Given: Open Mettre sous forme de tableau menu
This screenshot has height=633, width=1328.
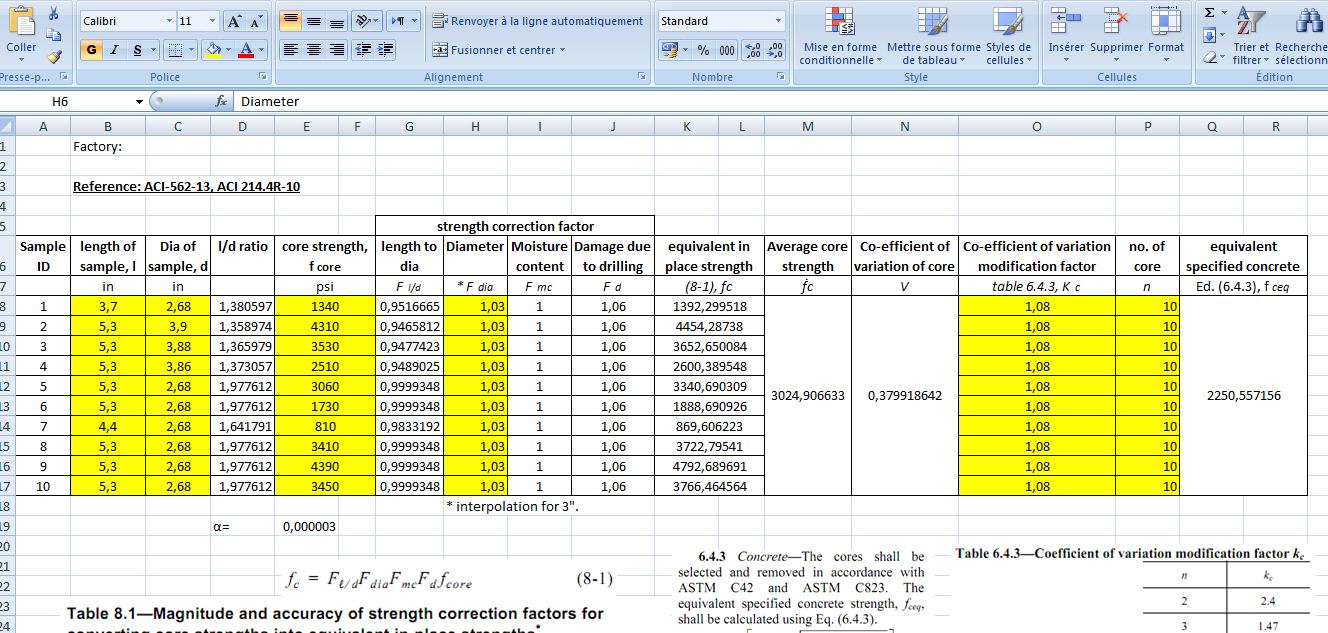Looking at the screenshot, I should tap(933, 36).
